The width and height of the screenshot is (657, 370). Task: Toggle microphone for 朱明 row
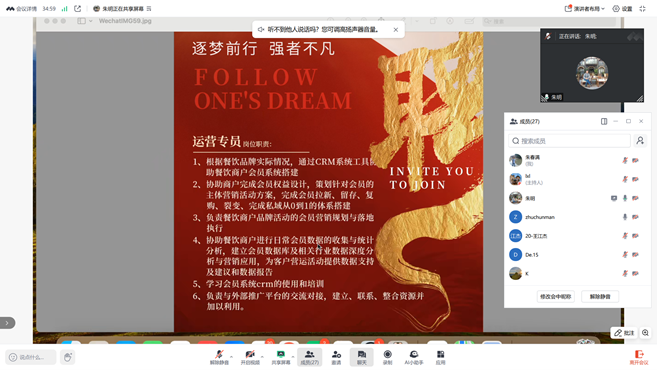[625, 198]
